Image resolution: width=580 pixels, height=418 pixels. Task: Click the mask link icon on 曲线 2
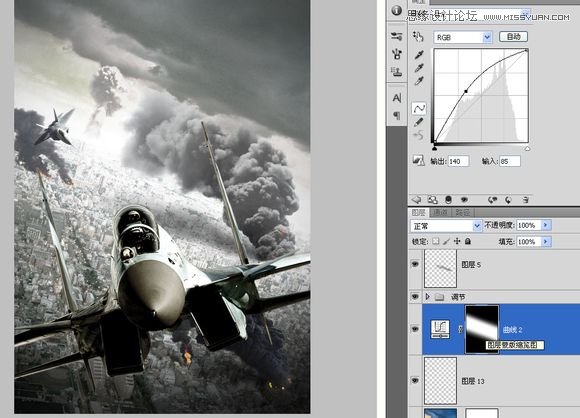[460, 329]
